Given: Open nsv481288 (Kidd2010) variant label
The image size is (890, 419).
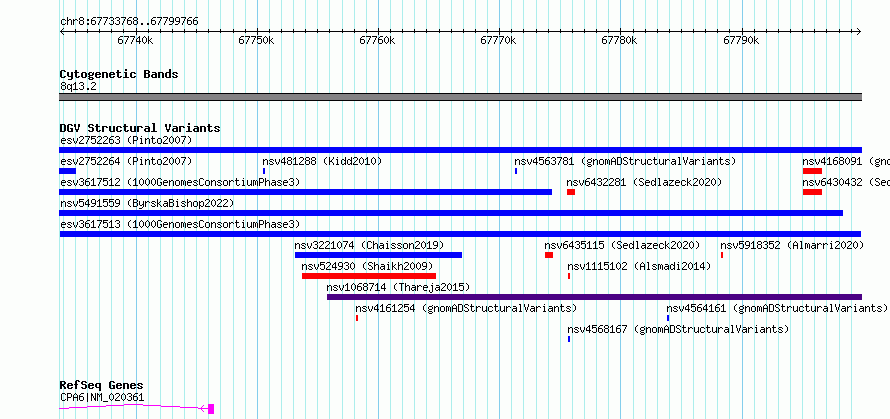Looking at the screenshot, I should tap(322, 161).
